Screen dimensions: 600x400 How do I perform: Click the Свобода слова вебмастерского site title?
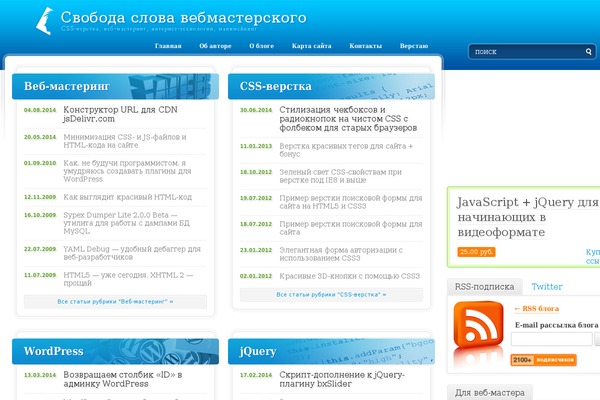(184, 18)
